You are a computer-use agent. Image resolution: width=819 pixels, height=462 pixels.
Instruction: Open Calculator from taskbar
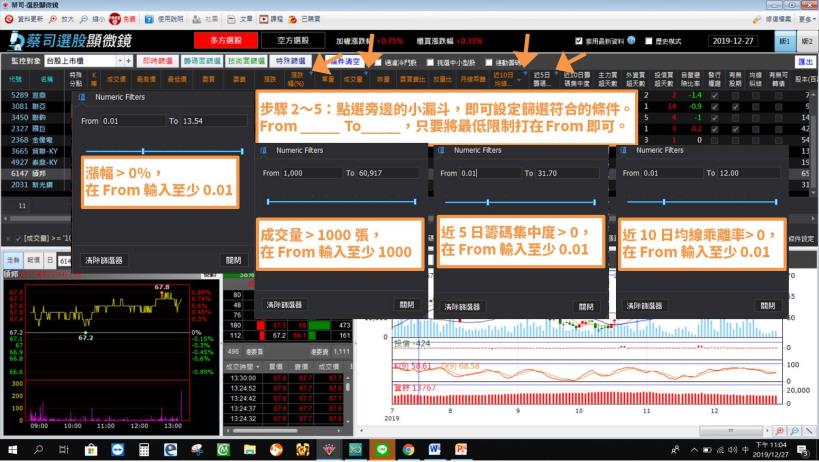pyautogui.click(x=144, y=449)
